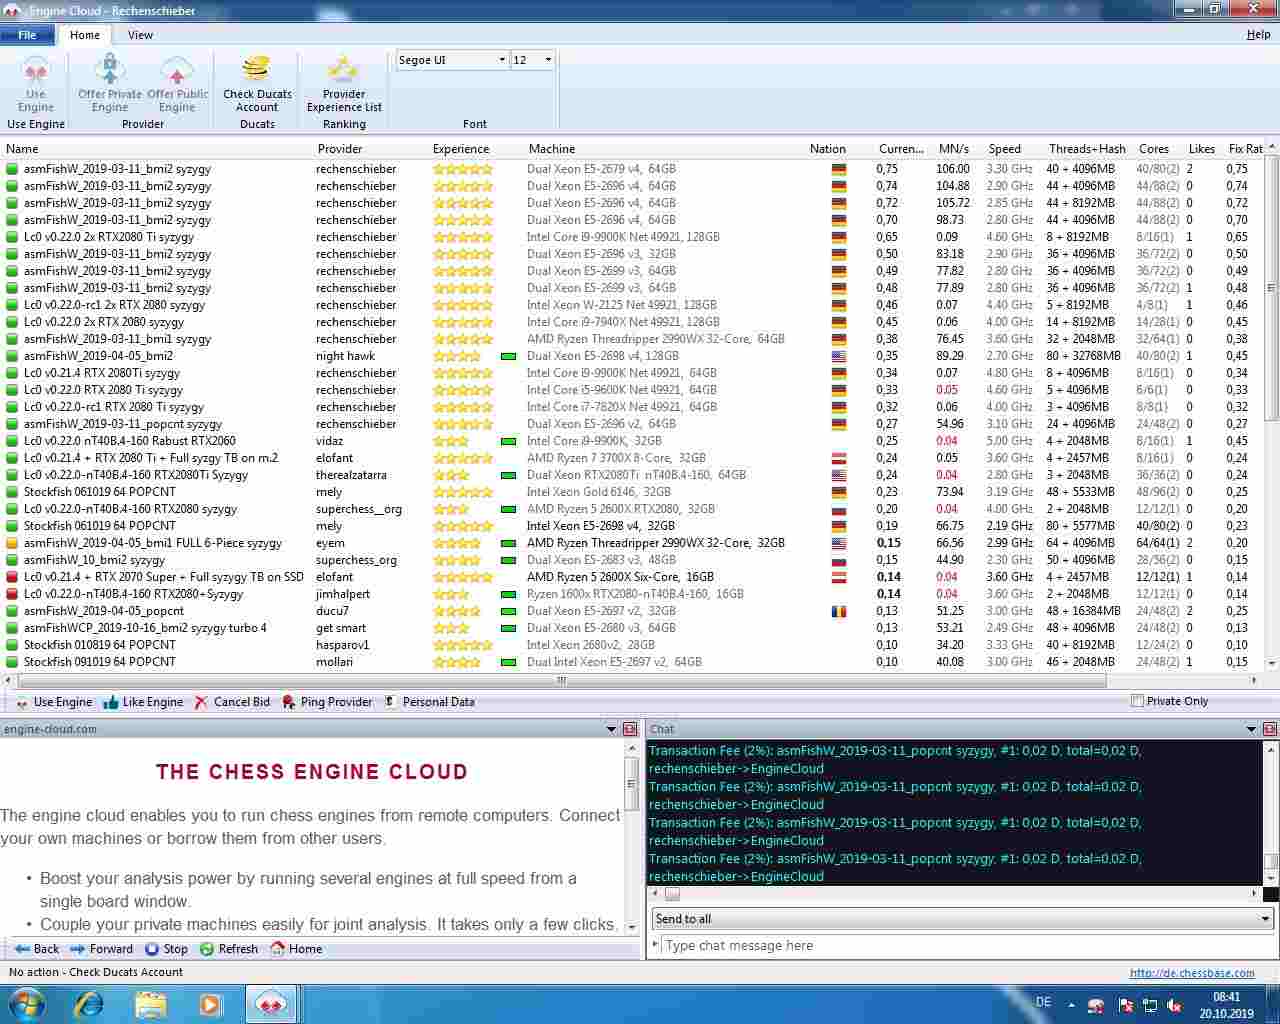The width and height of the screenshot is (1280, 1024).
Task: Go to browser pane Home
Action: tap(296, 949)
